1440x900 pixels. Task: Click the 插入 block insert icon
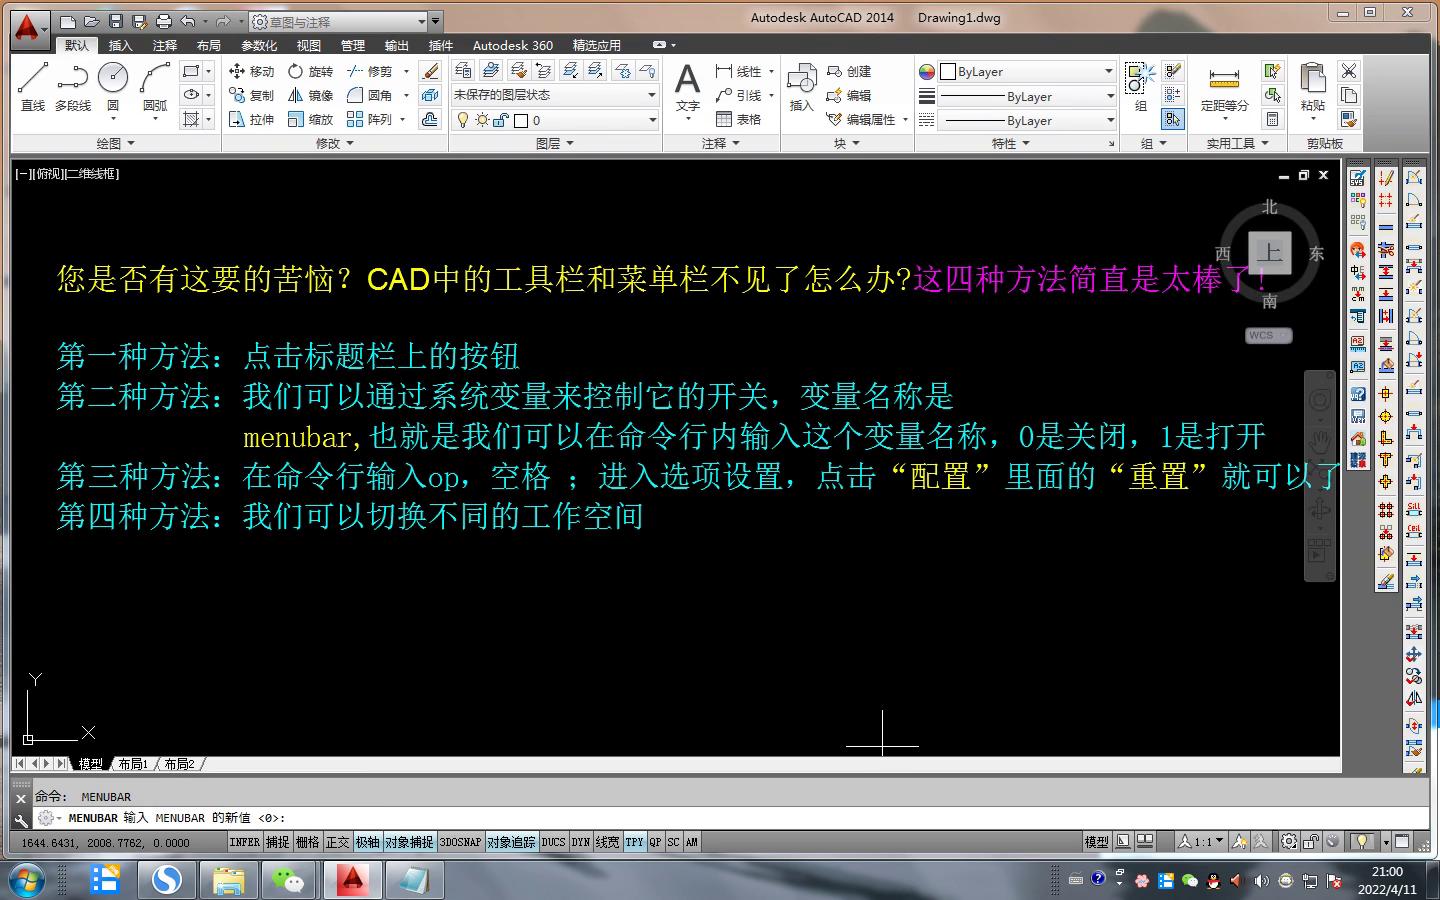[x=802, y=86]
